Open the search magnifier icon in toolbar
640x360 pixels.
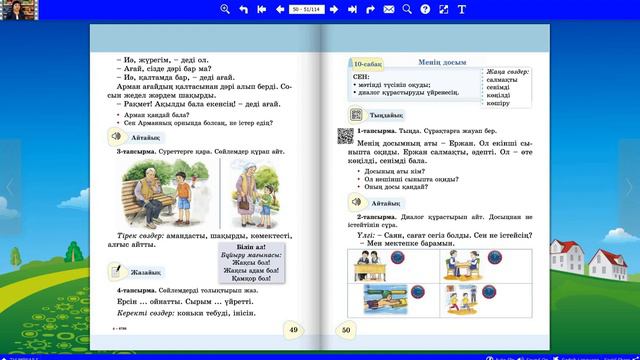(x=407, y=9)
